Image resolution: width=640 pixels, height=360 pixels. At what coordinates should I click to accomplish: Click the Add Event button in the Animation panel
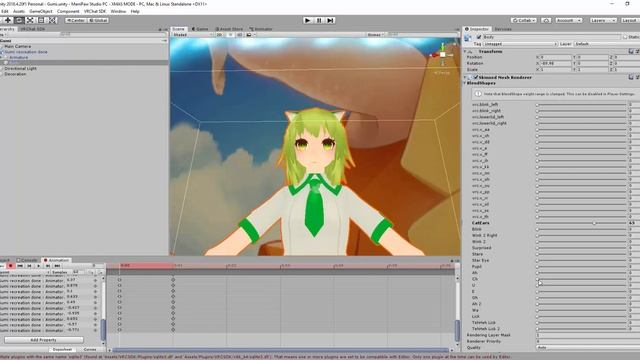100,272
